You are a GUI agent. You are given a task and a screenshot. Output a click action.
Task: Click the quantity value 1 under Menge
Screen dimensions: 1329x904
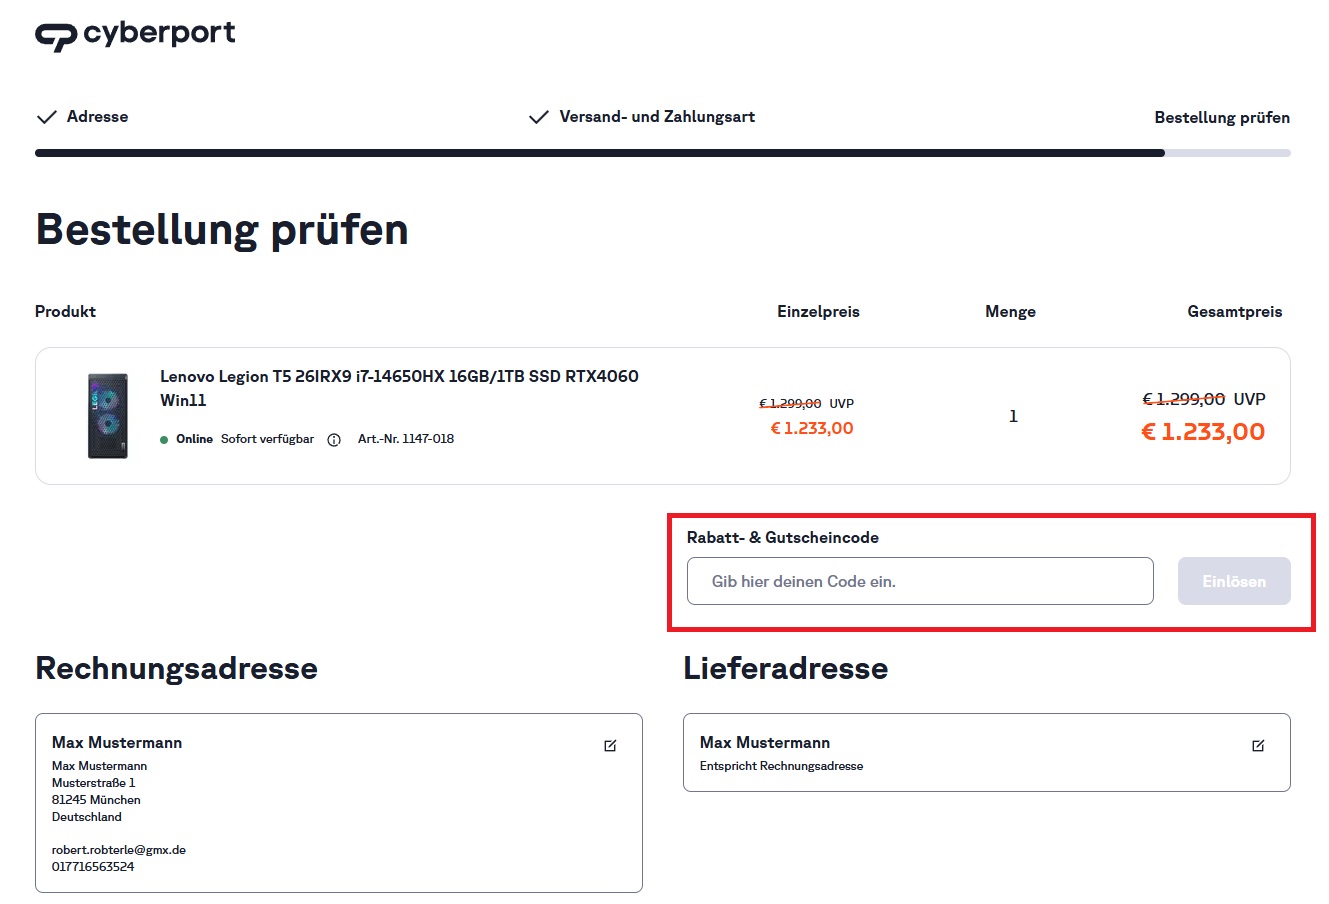click(1013, 416)
